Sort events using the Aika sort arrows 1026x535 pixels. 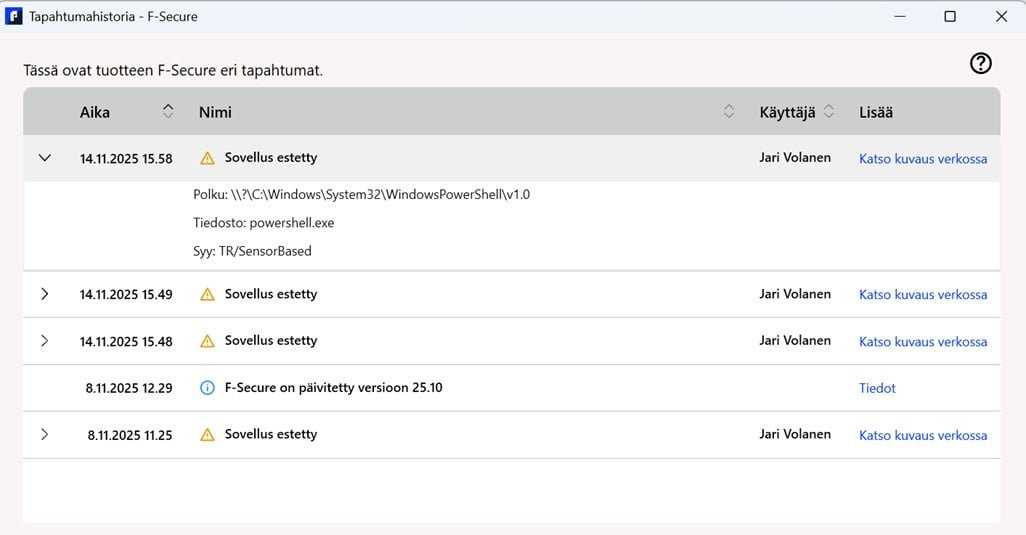coord(168,111)
